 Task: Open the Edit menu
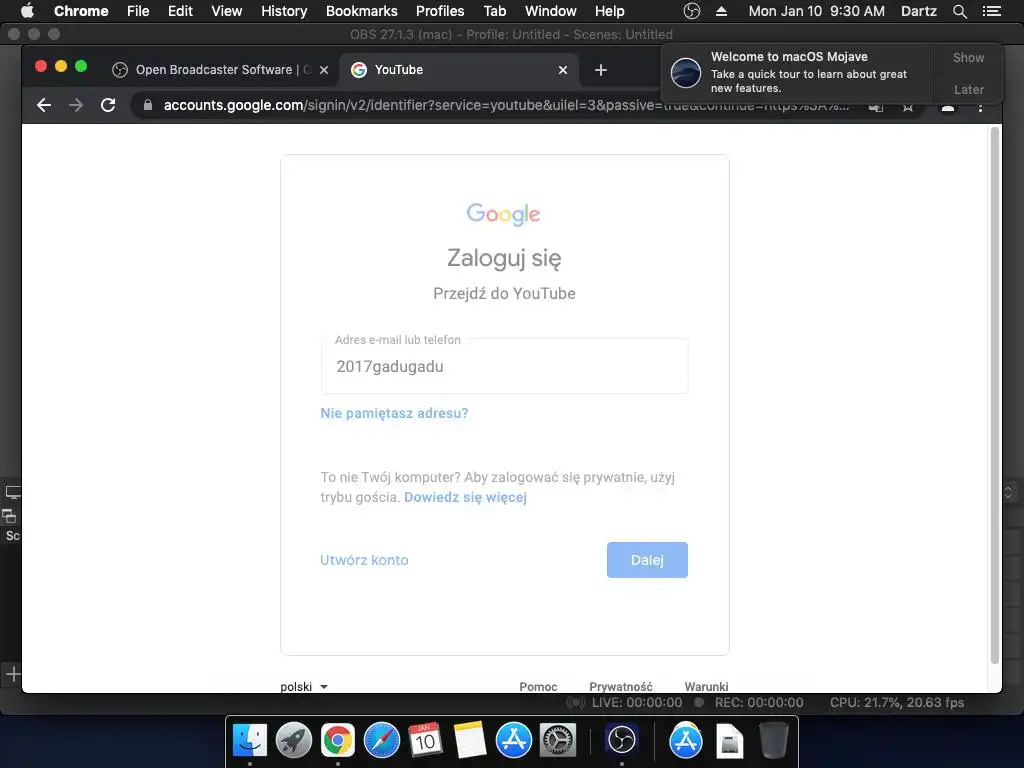click(x=180, y=11)
